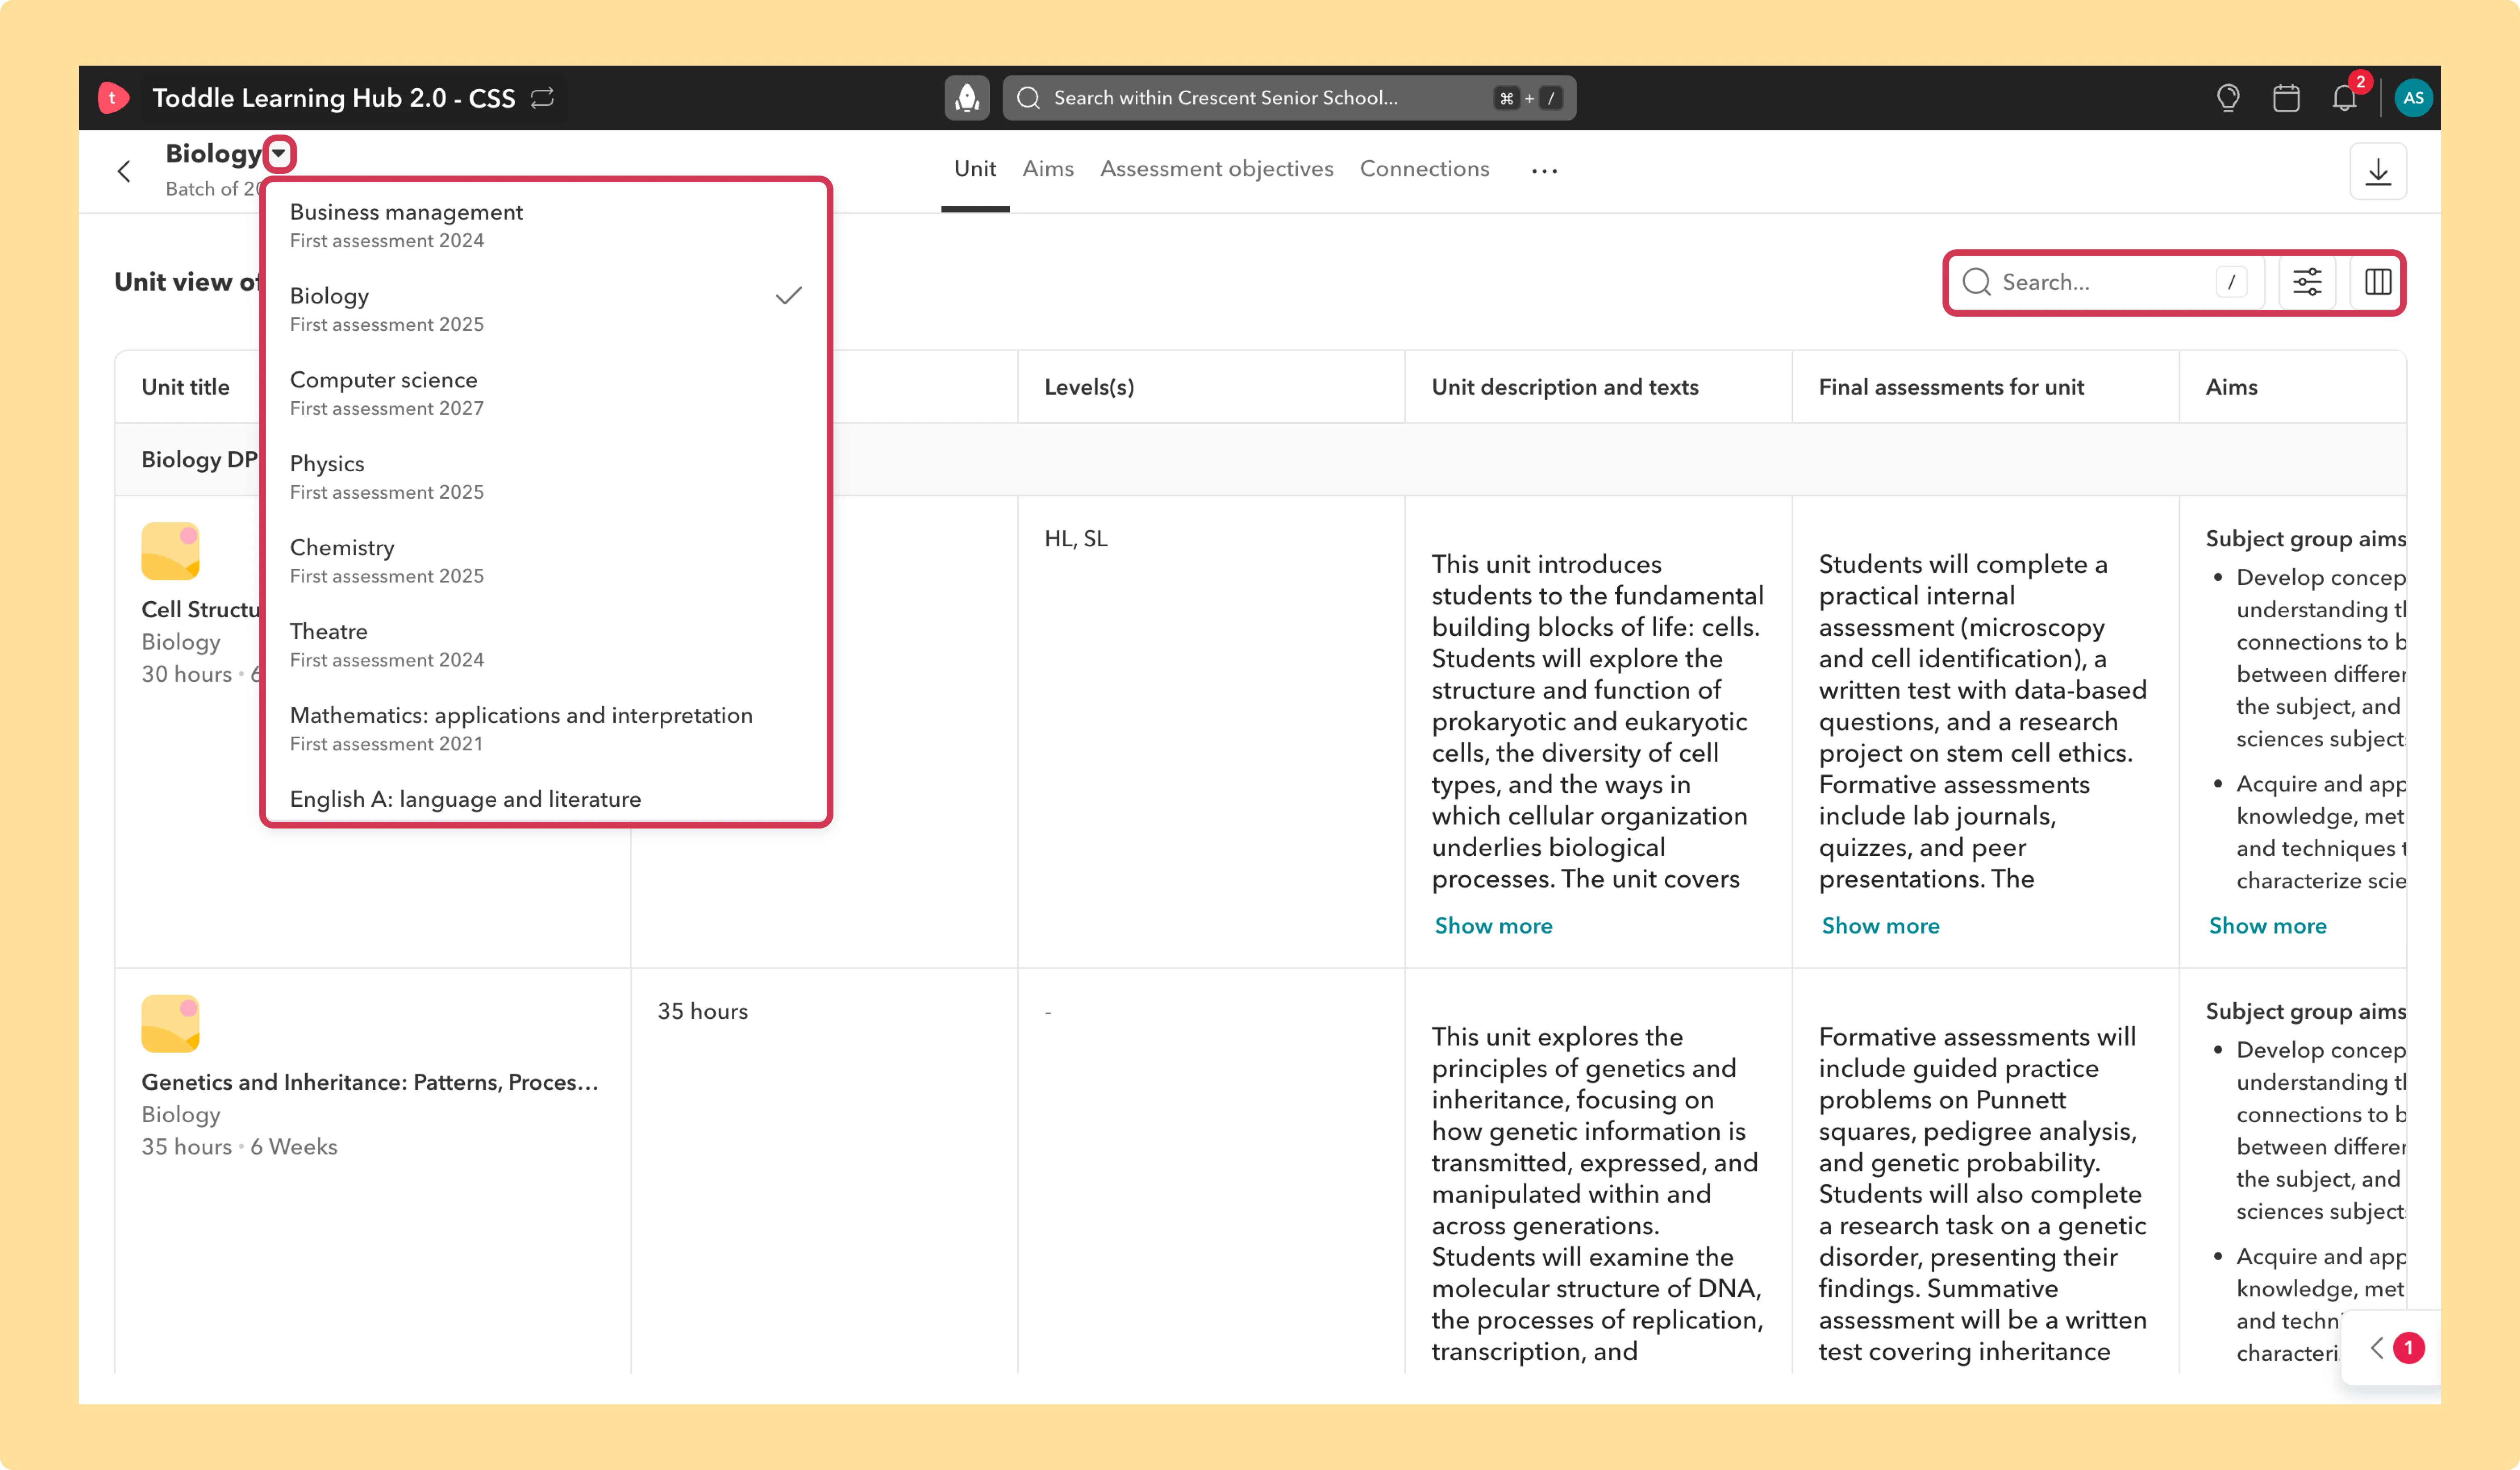Switch to the Aims tab
Screen dimensions: 2520x1470
pyautogui.click(x=1048, y=169)
